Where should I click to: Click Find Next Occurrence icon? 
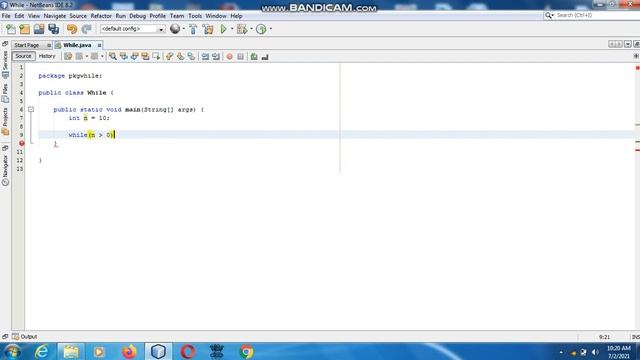point(134,57)
